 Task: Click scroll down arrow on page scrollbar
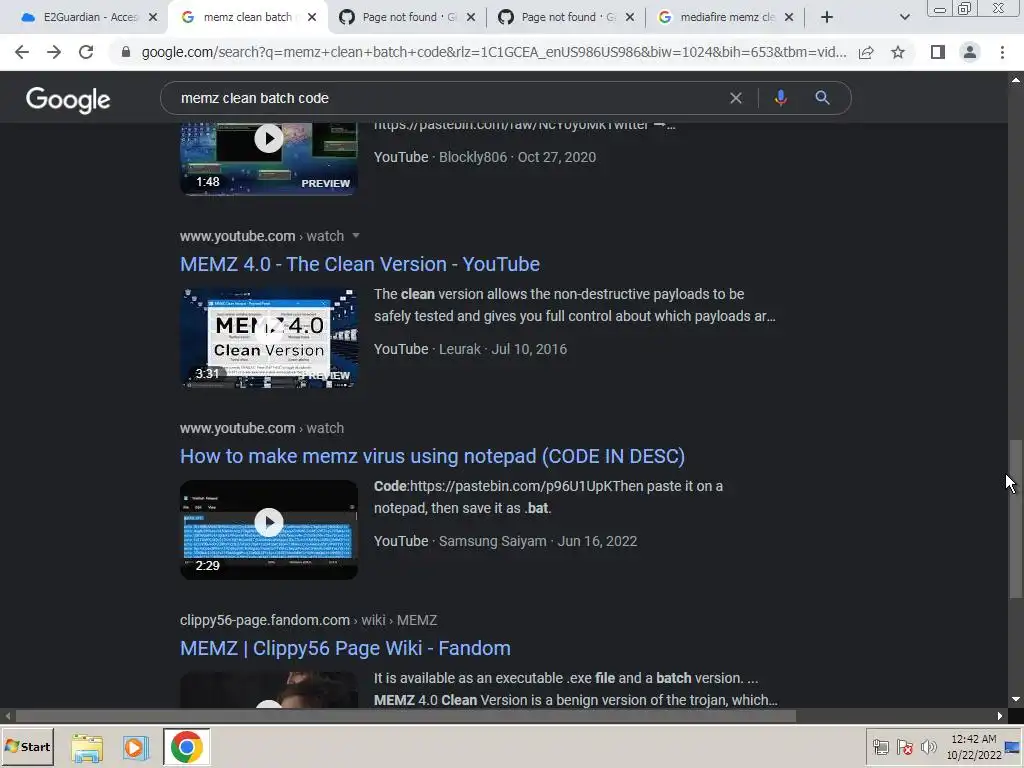tap(1016, 699)
